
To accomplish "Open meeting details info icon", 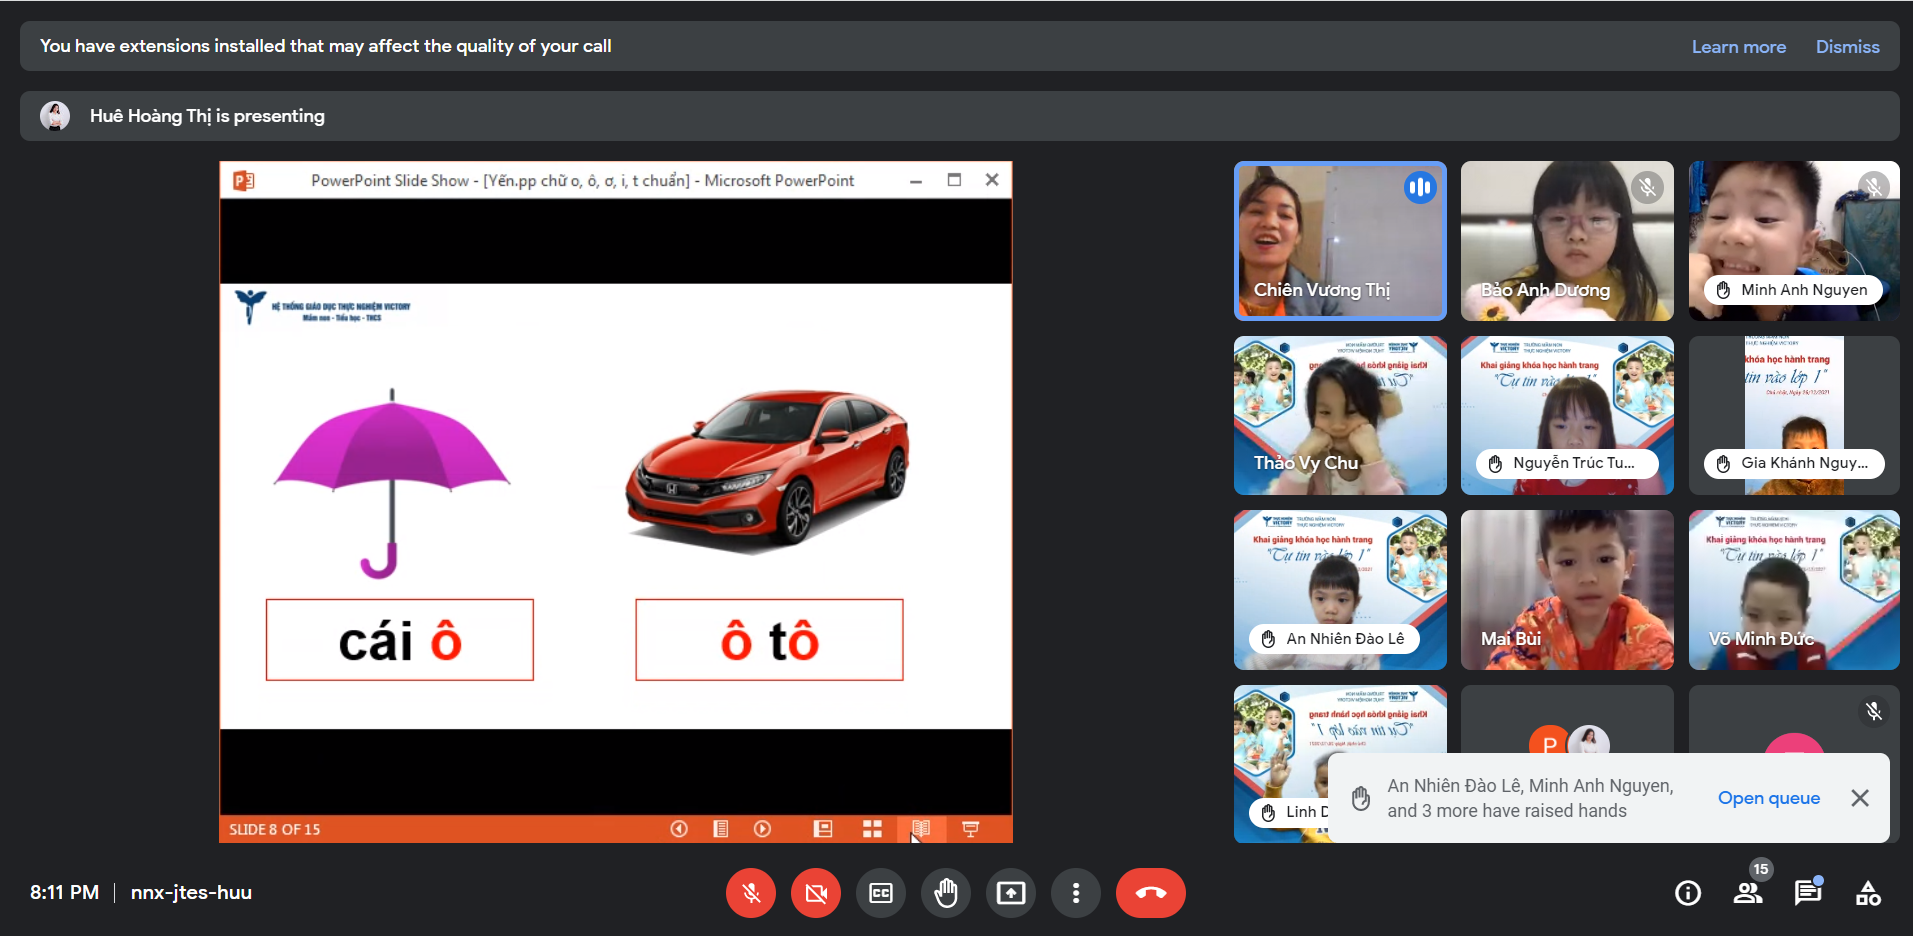I will coord(1688,893).
